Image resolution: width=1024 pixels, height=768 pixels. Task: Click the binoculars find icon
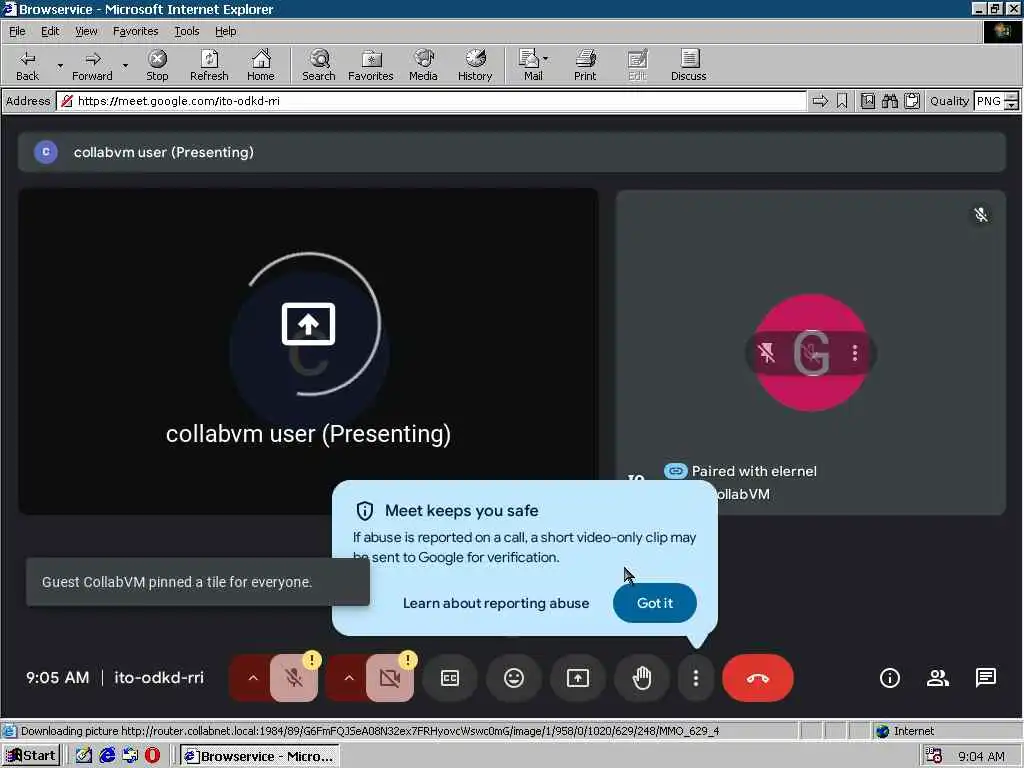(889, 101)
